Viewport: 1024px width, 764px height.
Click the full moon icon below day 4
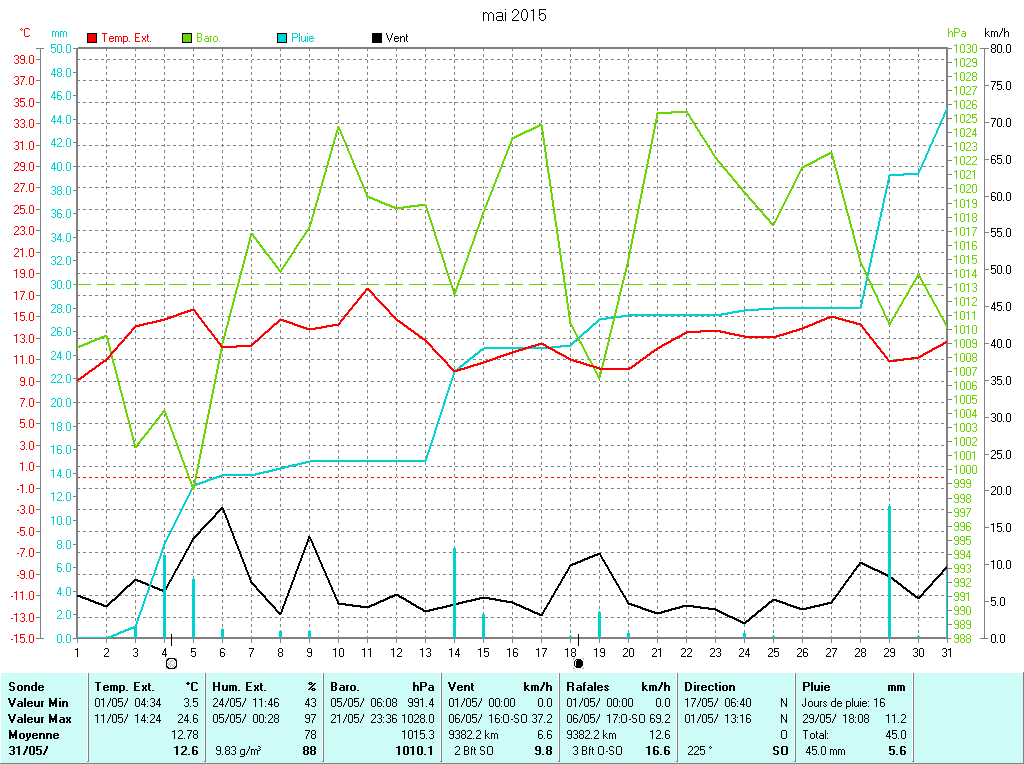click(171, 663)
